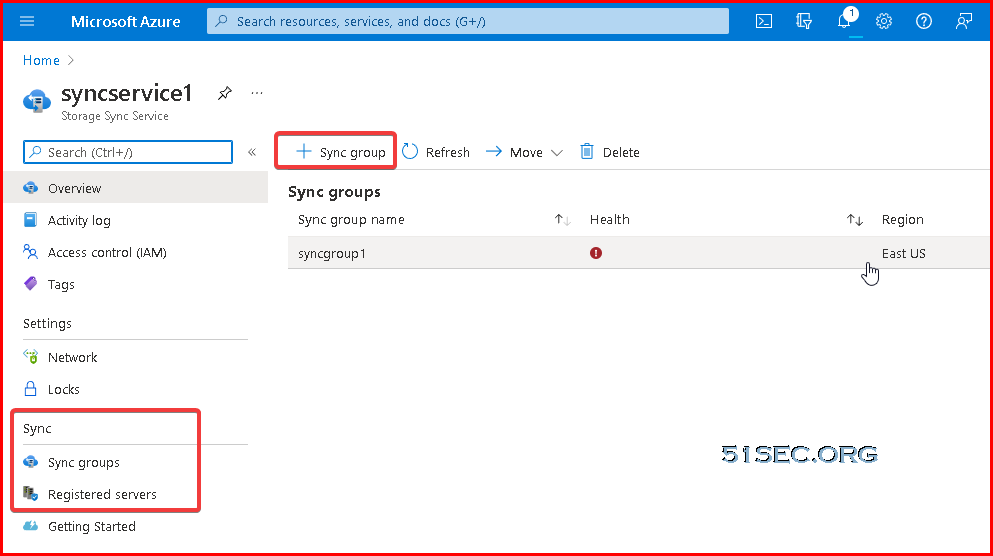993x556 pixels.
Task: Click the Getting Started icon
Action: (x=30, y=526)
